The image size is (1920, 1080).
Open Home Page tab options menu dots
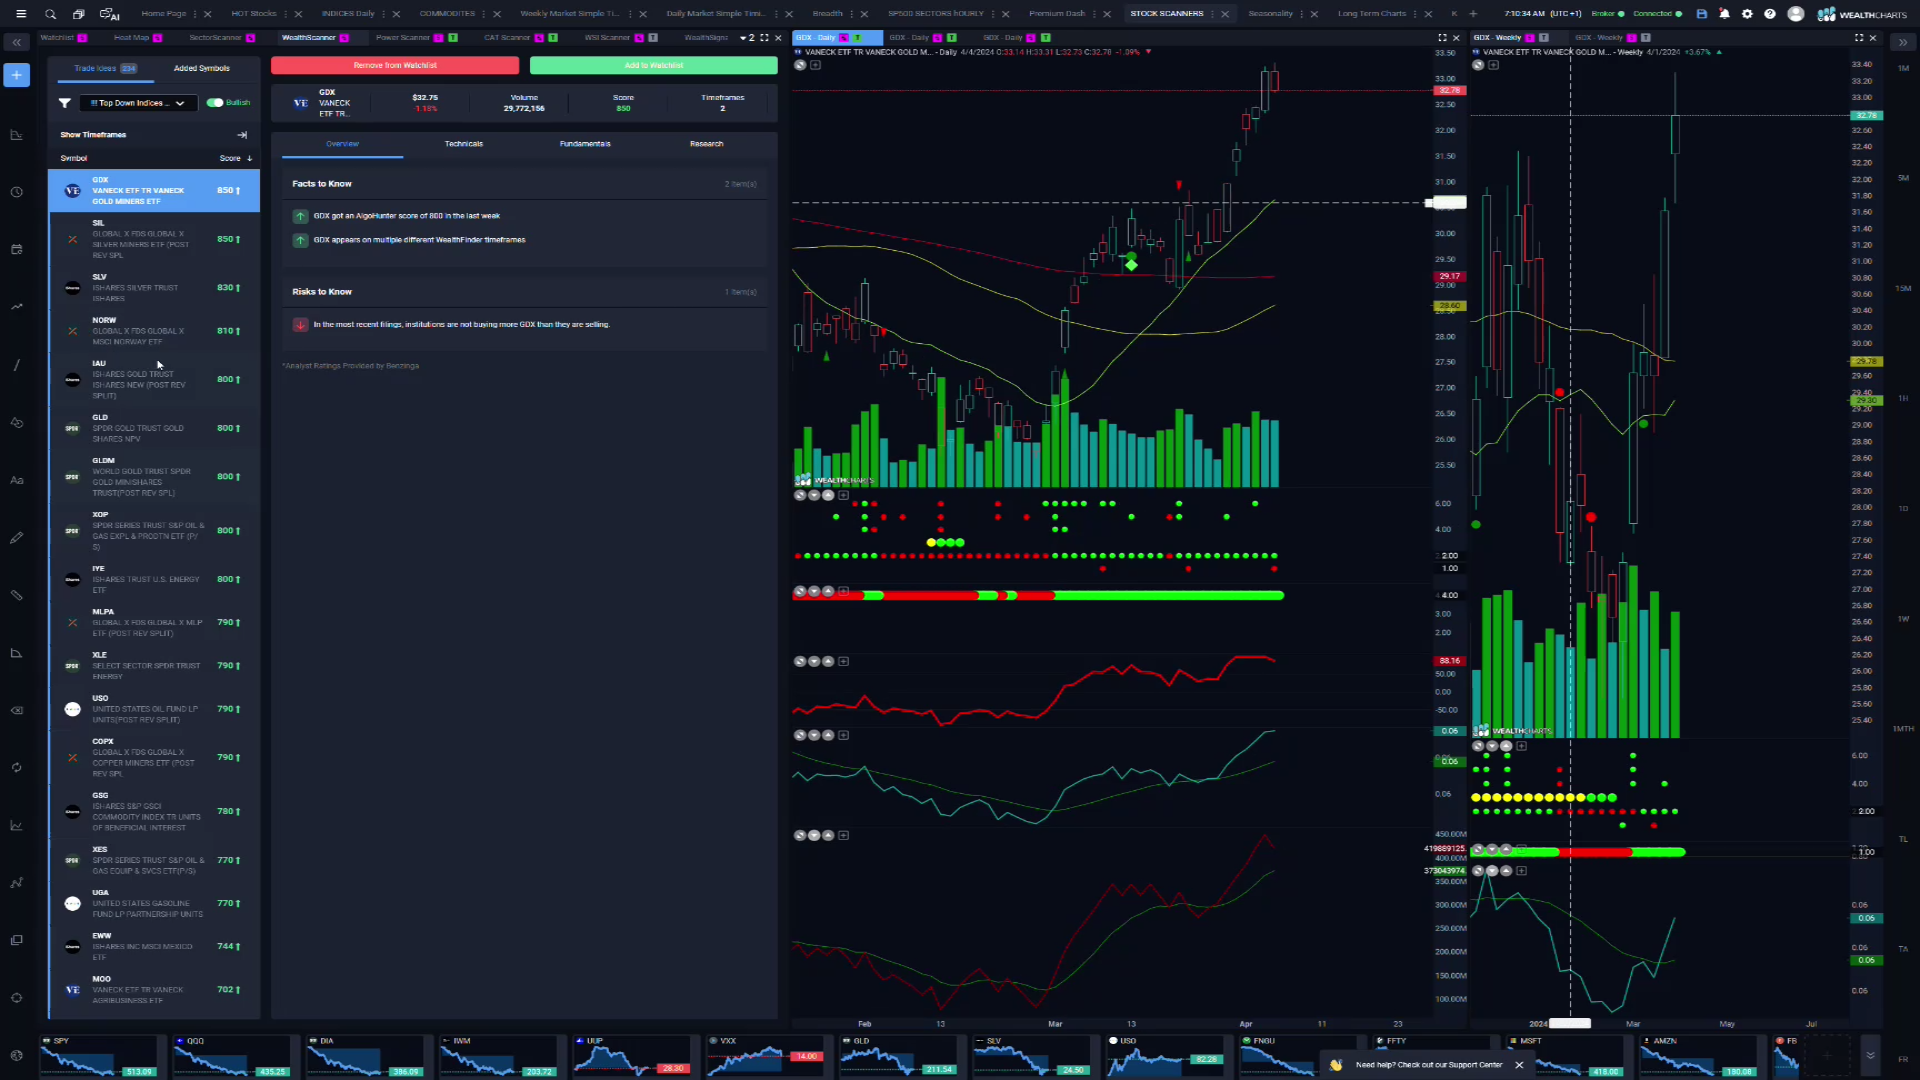197,14
